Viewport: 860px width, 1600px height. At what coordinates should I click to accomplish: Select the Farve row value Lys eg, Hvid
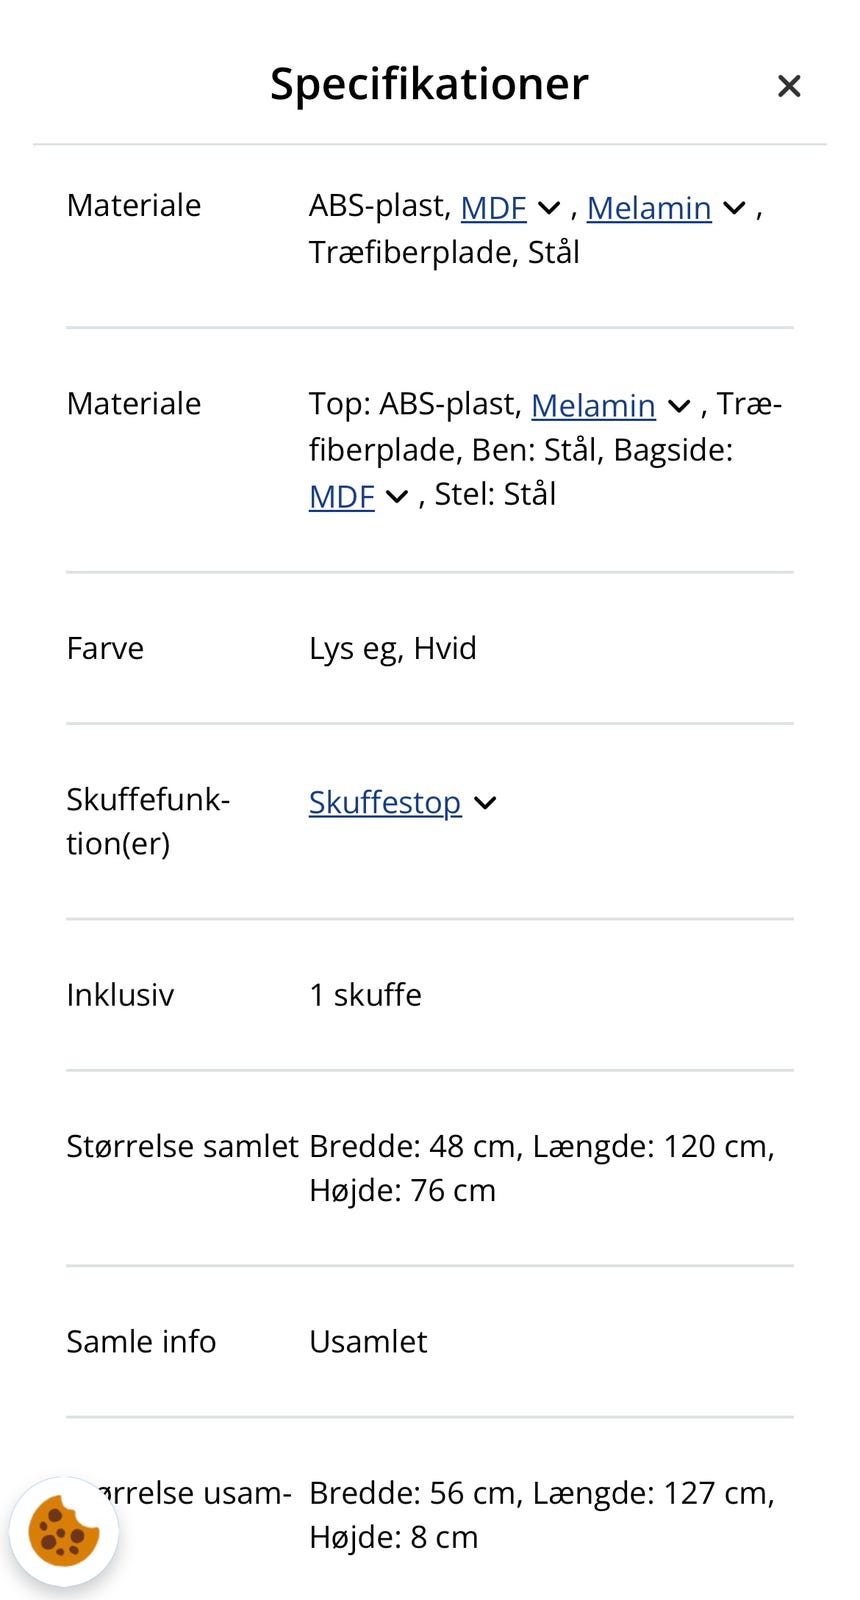click(393, 648)
